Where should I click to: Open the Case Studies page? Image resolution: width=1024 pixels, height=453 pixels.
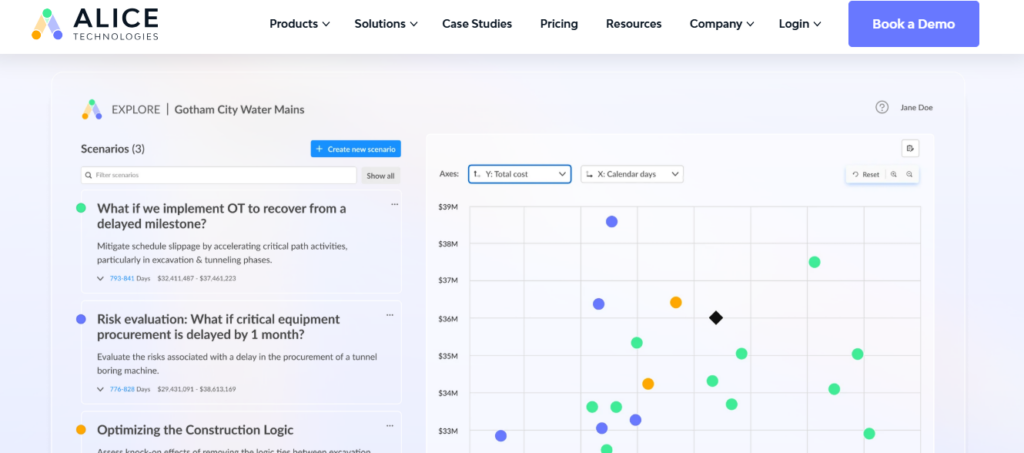pyautogui.click(x=477, y=24)
